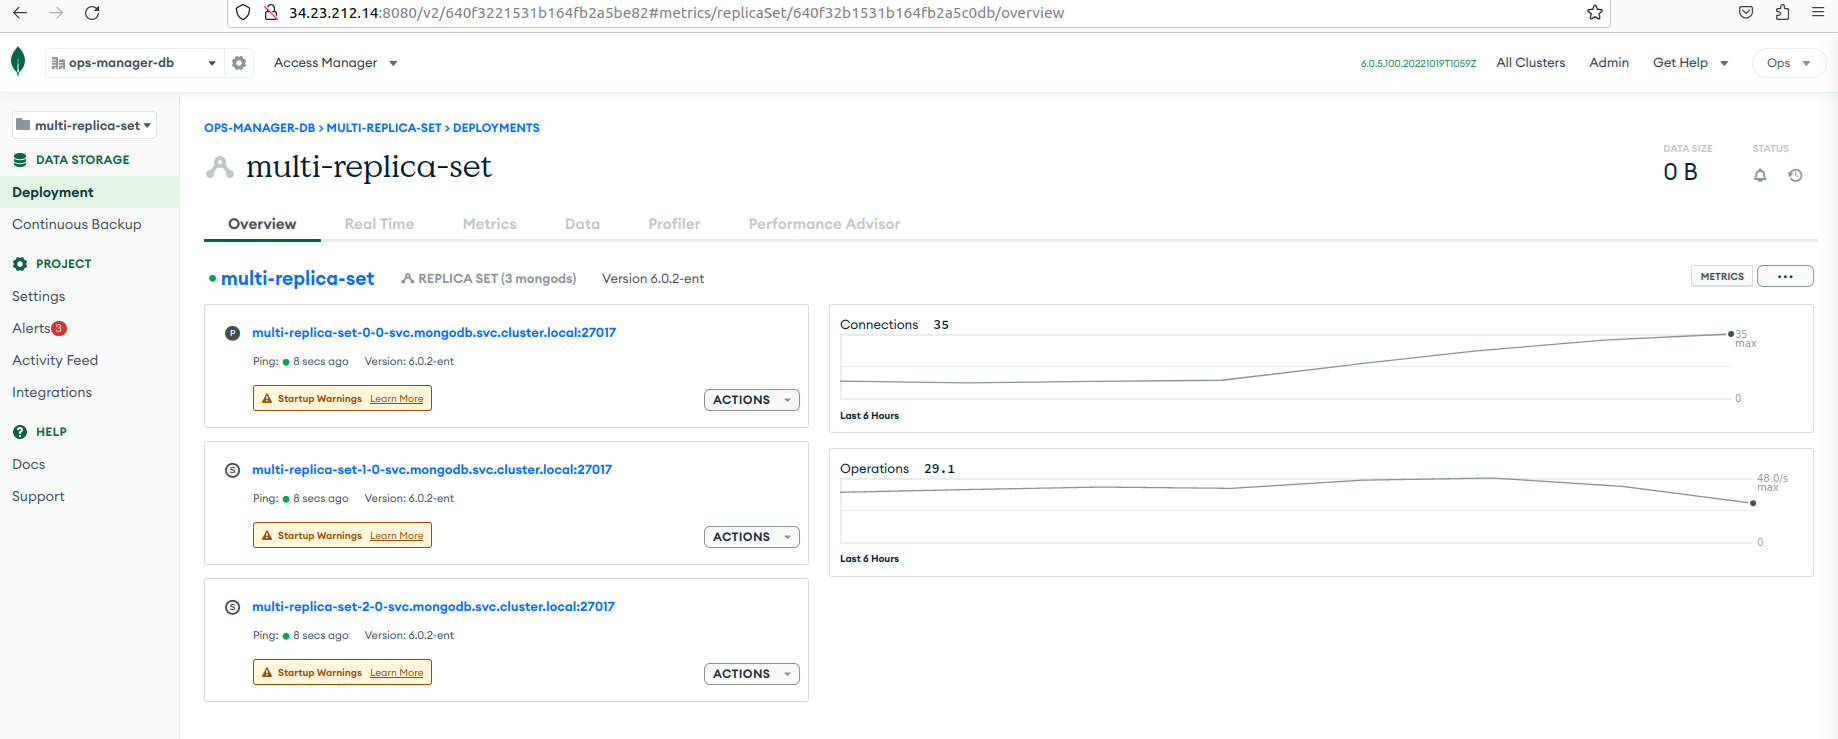Screen dimensions: 1838x739
Task: Click the Project gear icon
Action: (x=20, y=264)
